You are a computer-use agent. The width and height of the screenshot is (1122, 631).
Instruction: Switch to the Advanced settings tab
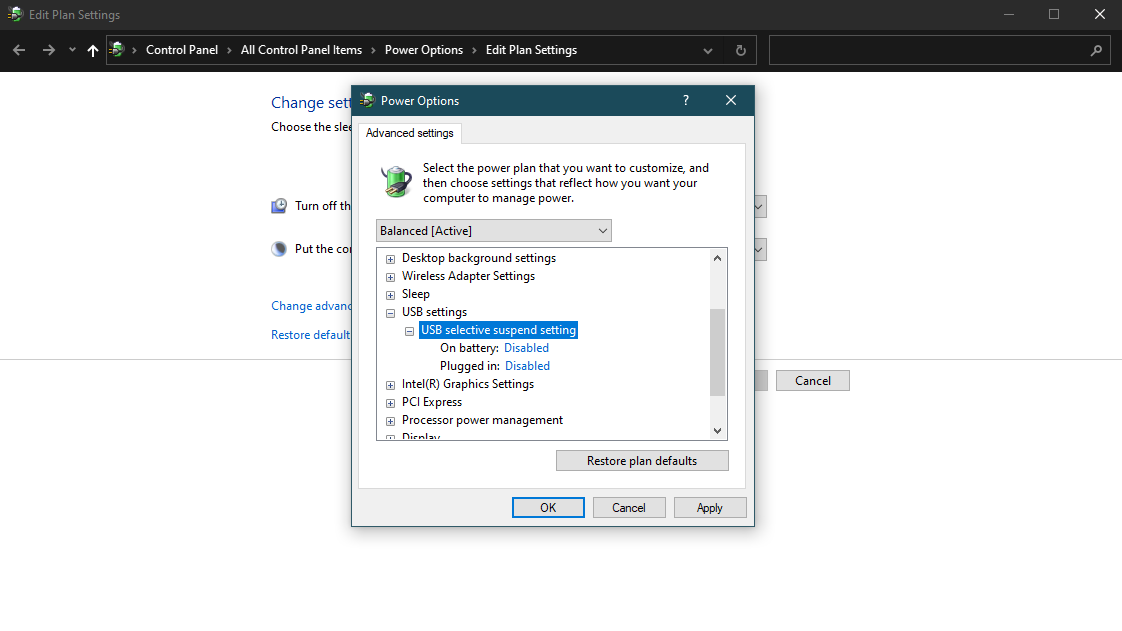410,132
